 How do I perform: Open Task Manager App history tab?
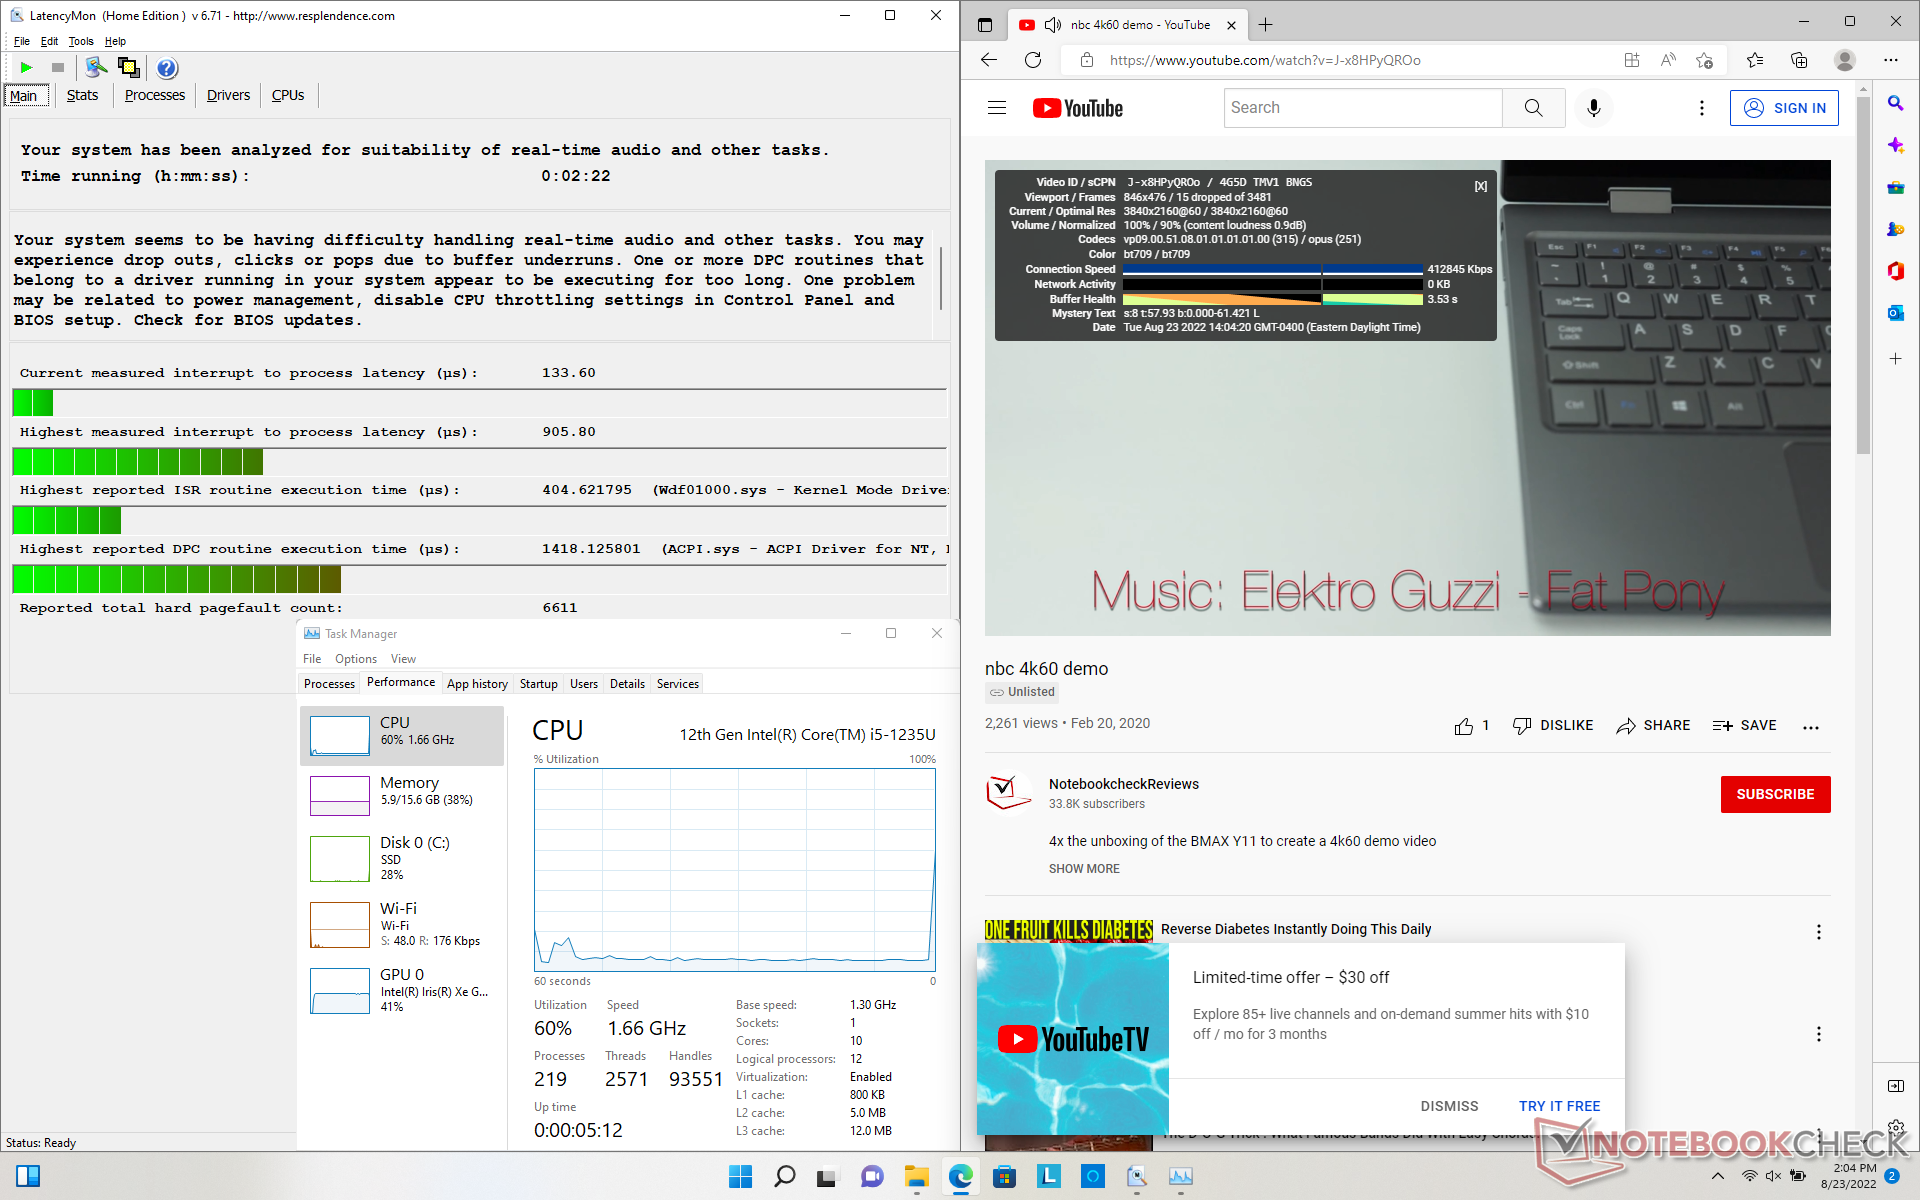point(477,684)
